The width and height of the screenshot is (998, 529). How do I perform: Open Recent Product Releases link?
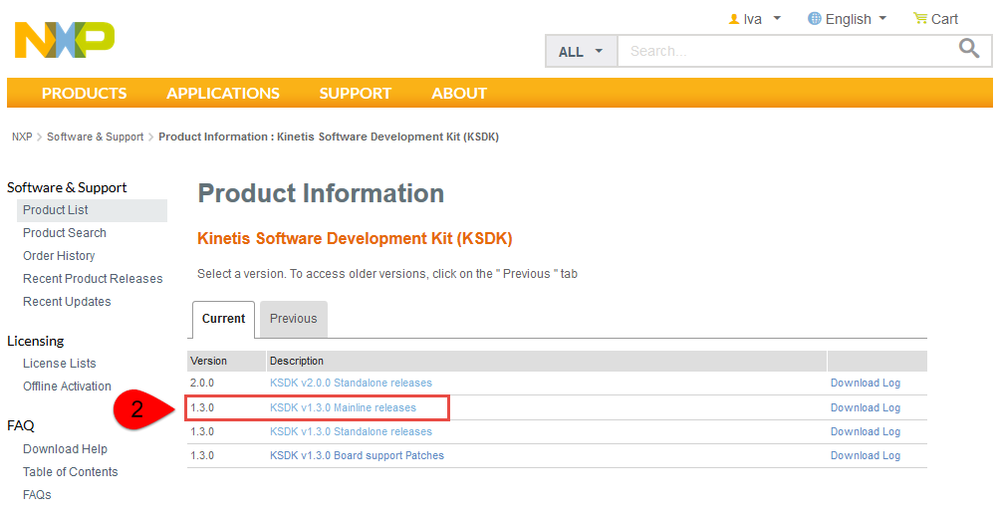coord(93,279)
